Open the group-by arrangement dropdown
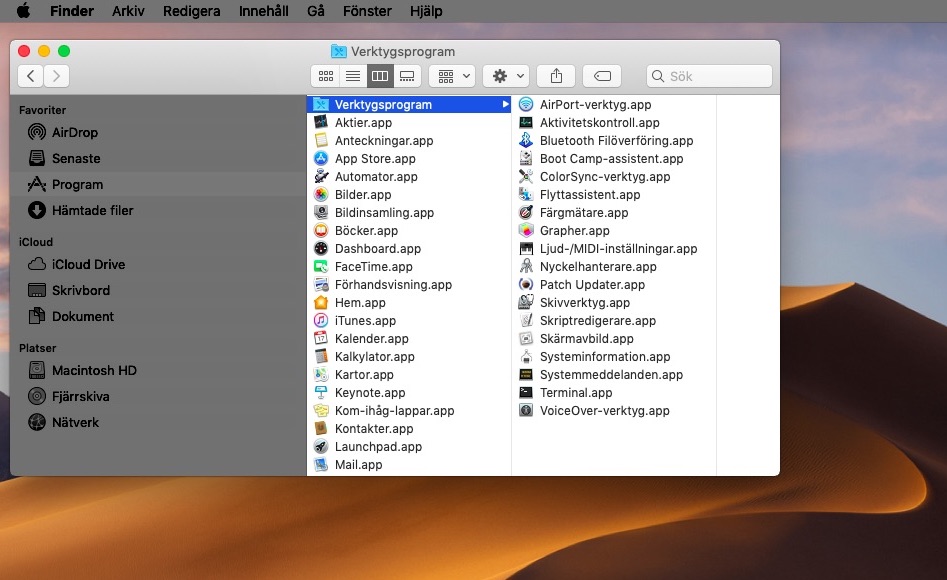 point(452,76)
